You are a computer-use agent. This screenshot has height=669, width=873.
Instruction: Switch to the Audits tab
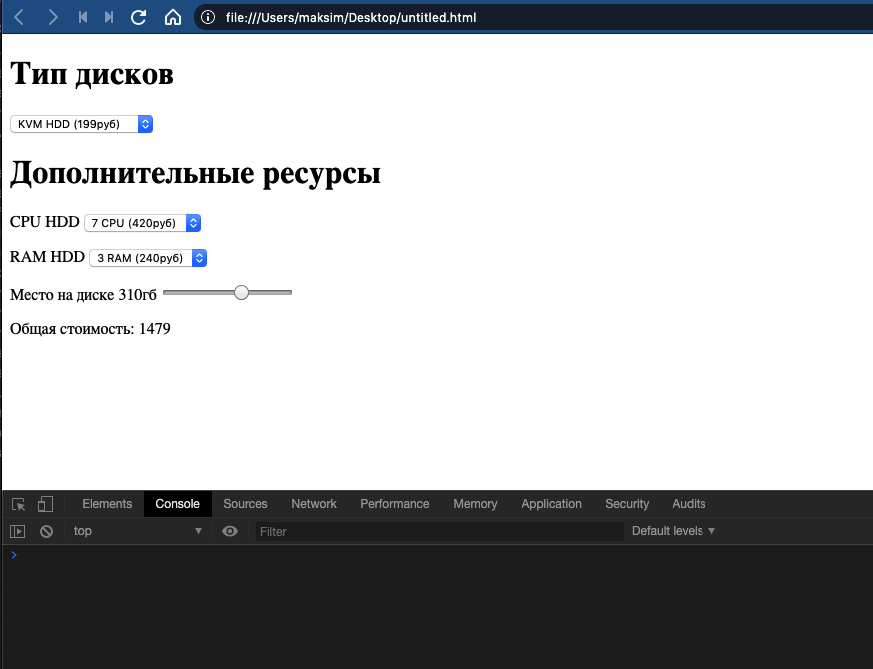click(689, 504)
